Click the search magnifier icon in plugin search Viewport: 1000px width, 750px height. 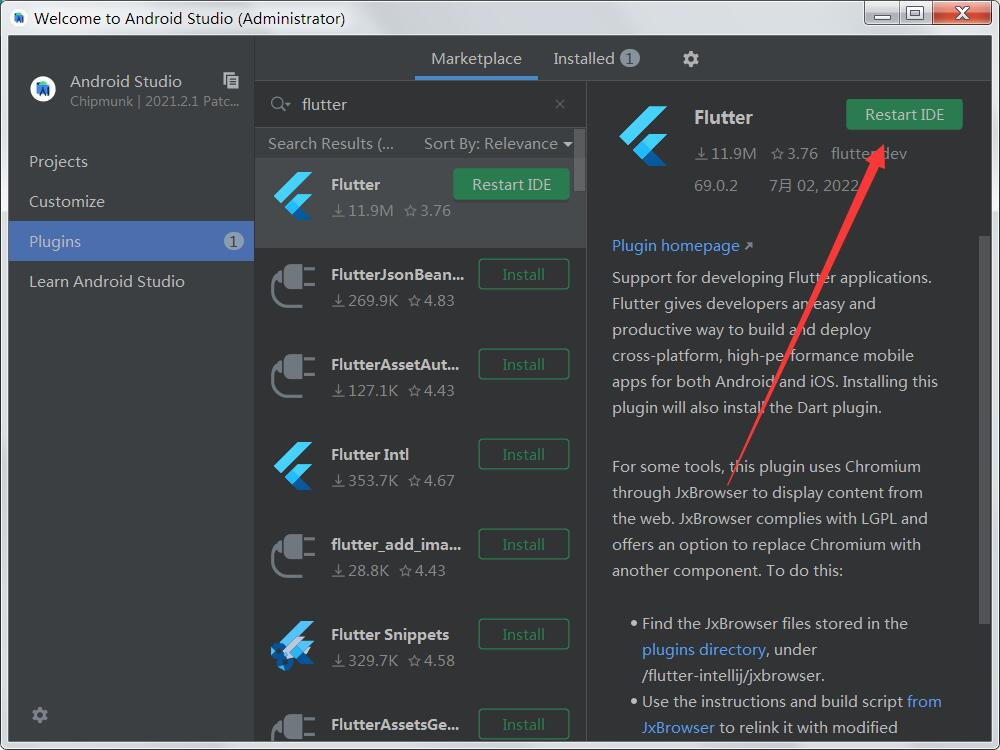click(x=280, y=104)
